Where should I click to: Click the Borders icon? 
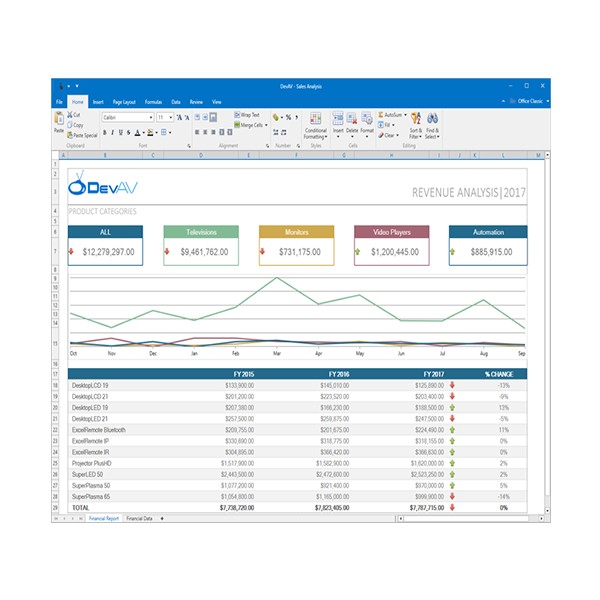click(163, 132)
